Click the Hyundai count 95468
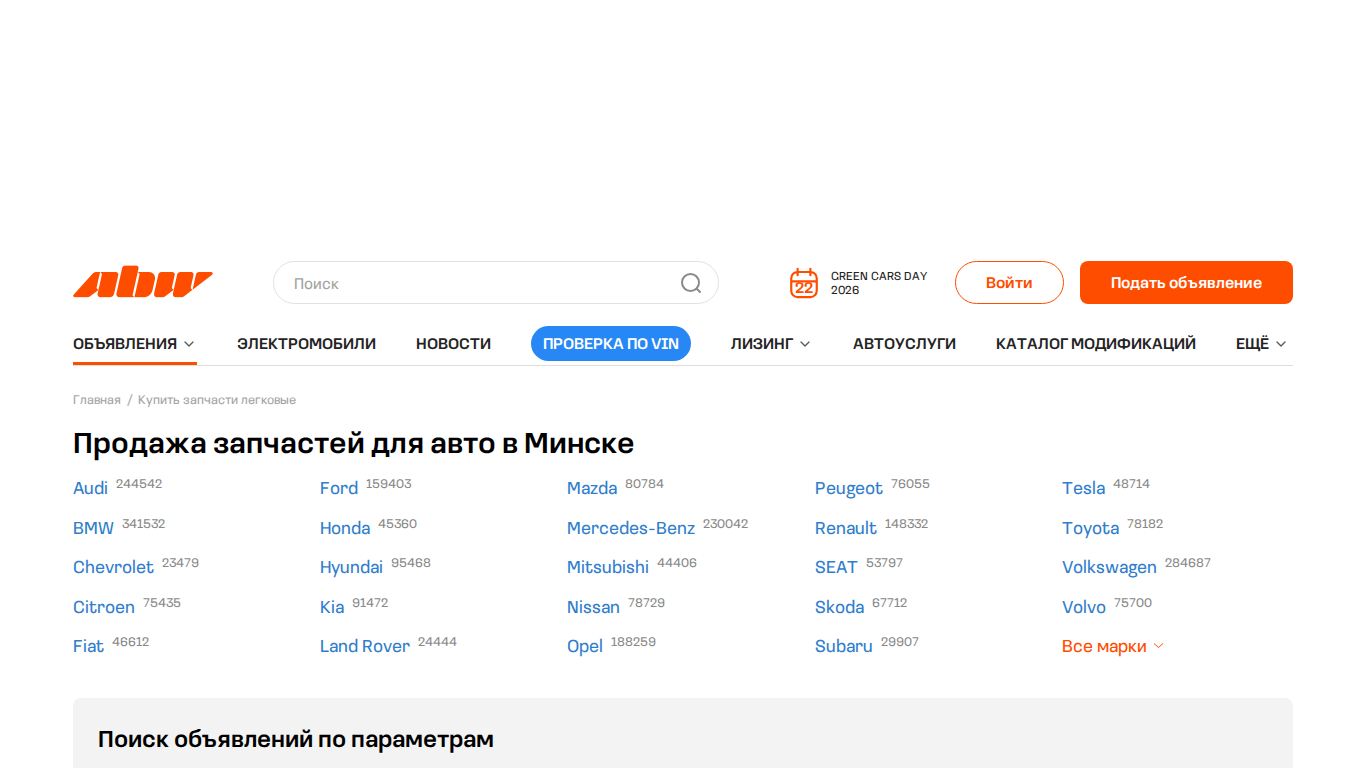Viewport: 1366px width, 768px height. 411,563
